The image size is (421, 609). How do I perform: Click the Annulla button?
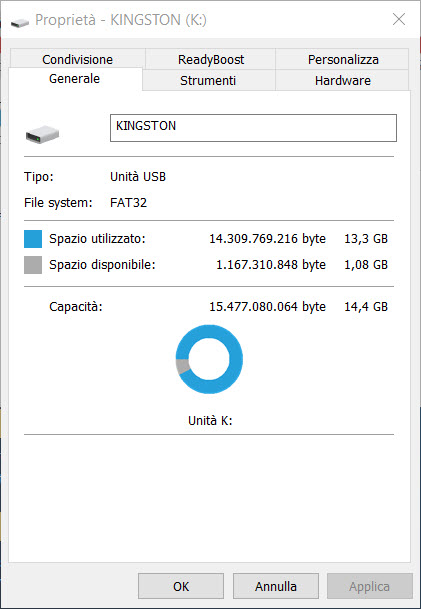(276, 586)
